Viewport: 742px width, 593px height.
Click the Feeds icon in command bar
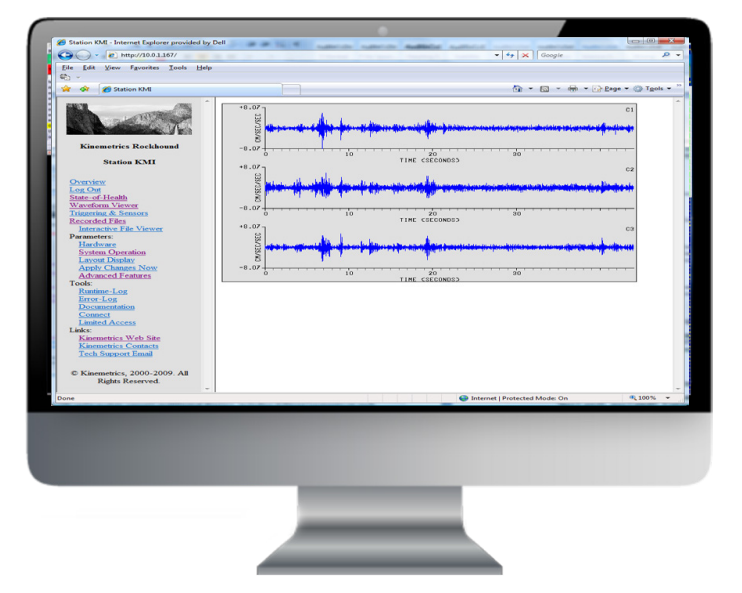pyautogui.click(x=545, y=89)
